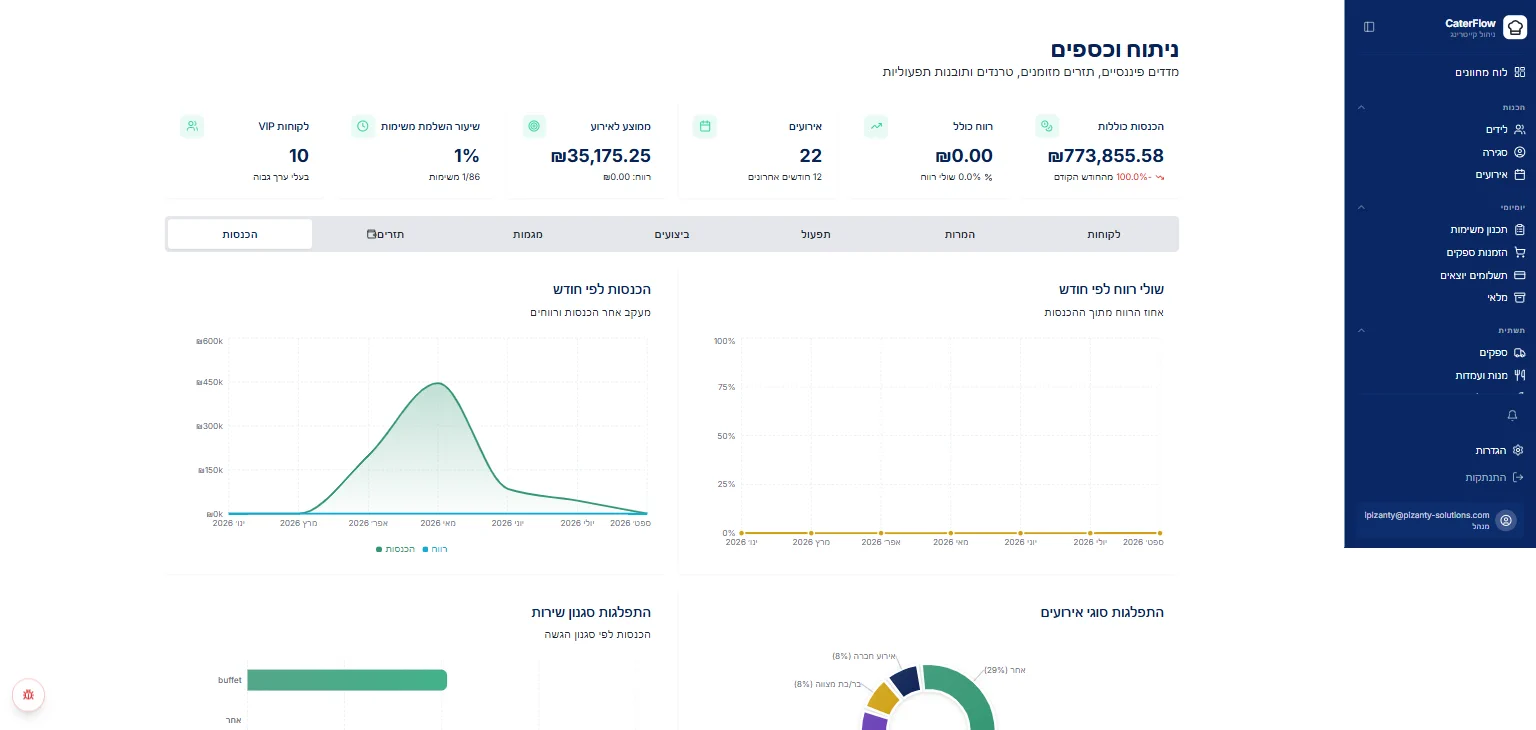Viewport: 1536px width, 730px height.
Task: Click the task completion clock icon
Action: pos(363,126)
